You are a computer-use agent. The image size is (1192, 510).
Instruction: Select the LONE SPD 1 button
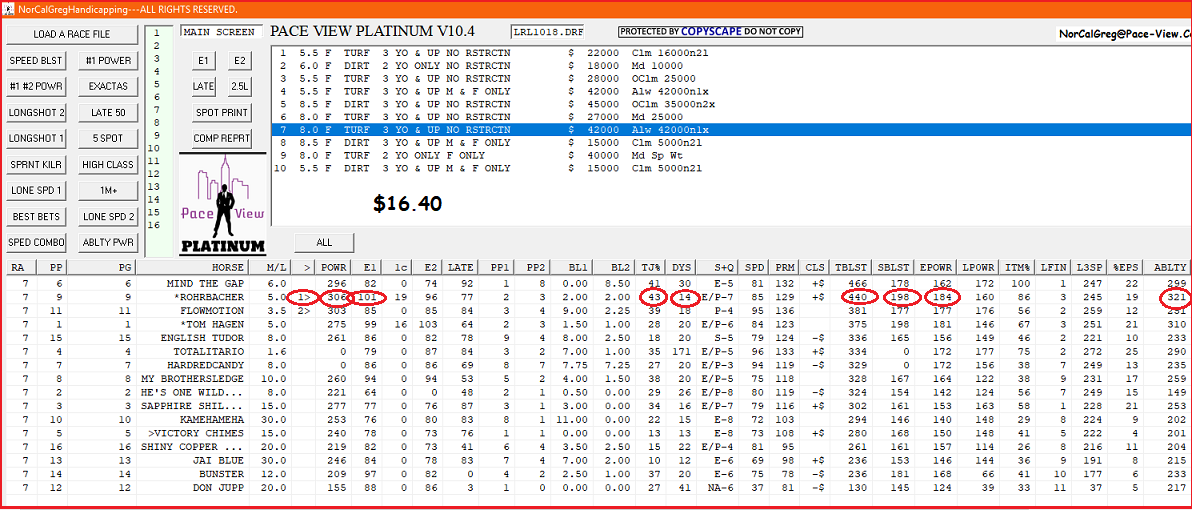click(36, 190)
